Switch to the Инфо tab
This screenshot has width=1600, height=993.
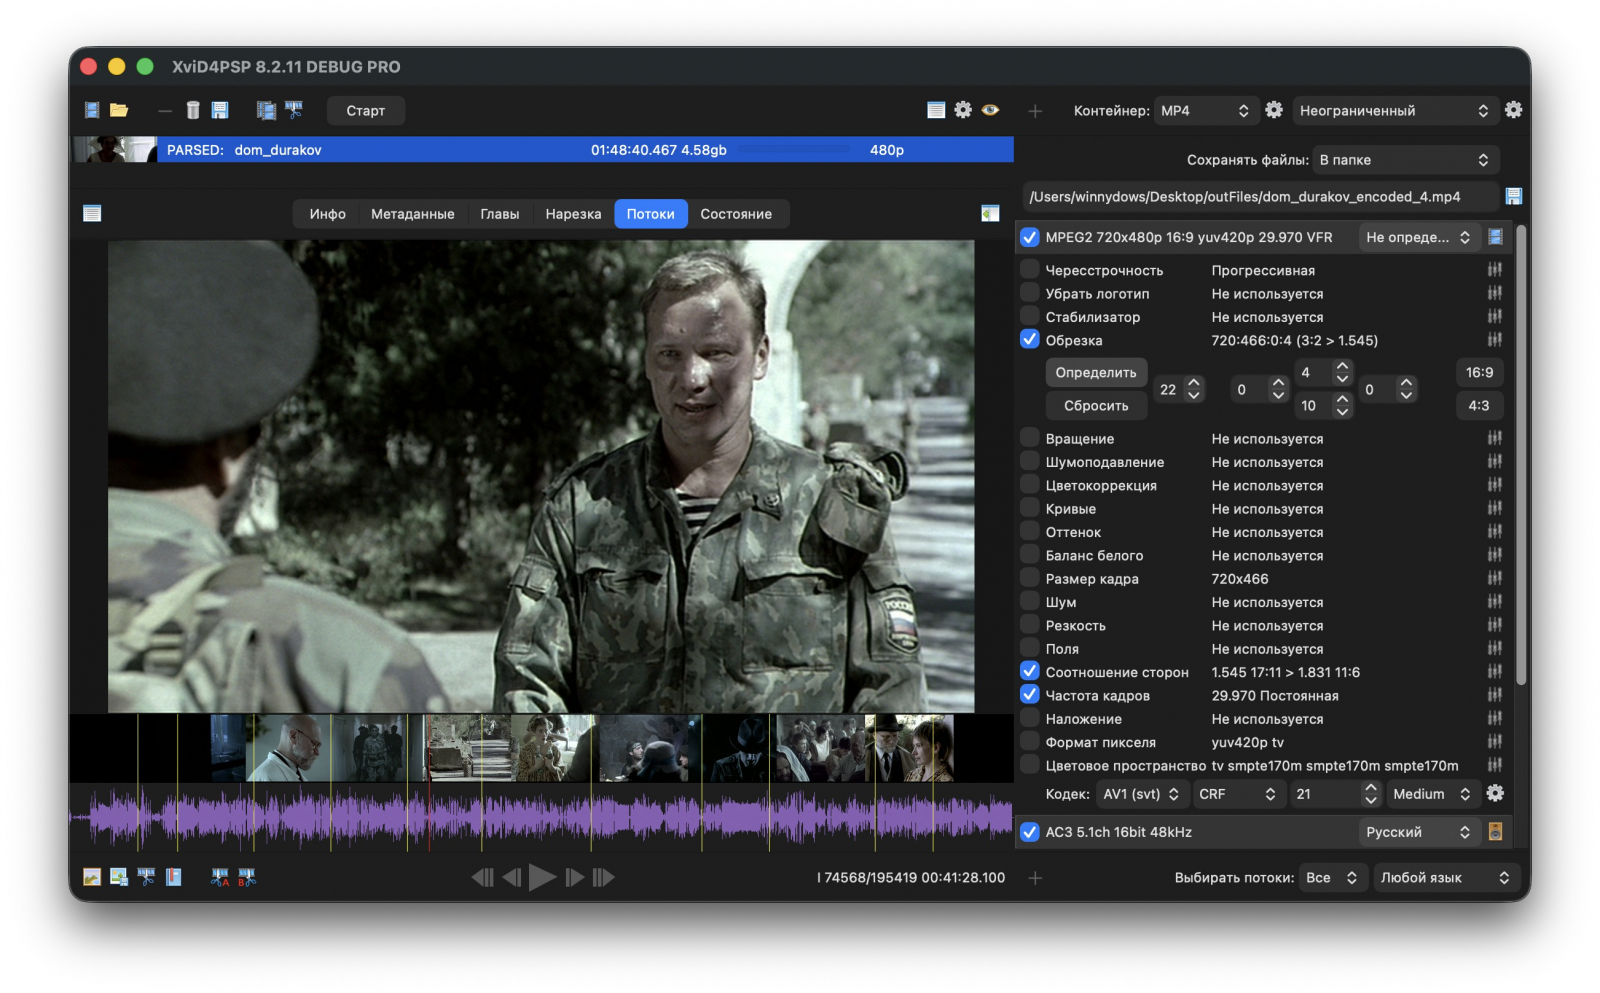point(327,214)
